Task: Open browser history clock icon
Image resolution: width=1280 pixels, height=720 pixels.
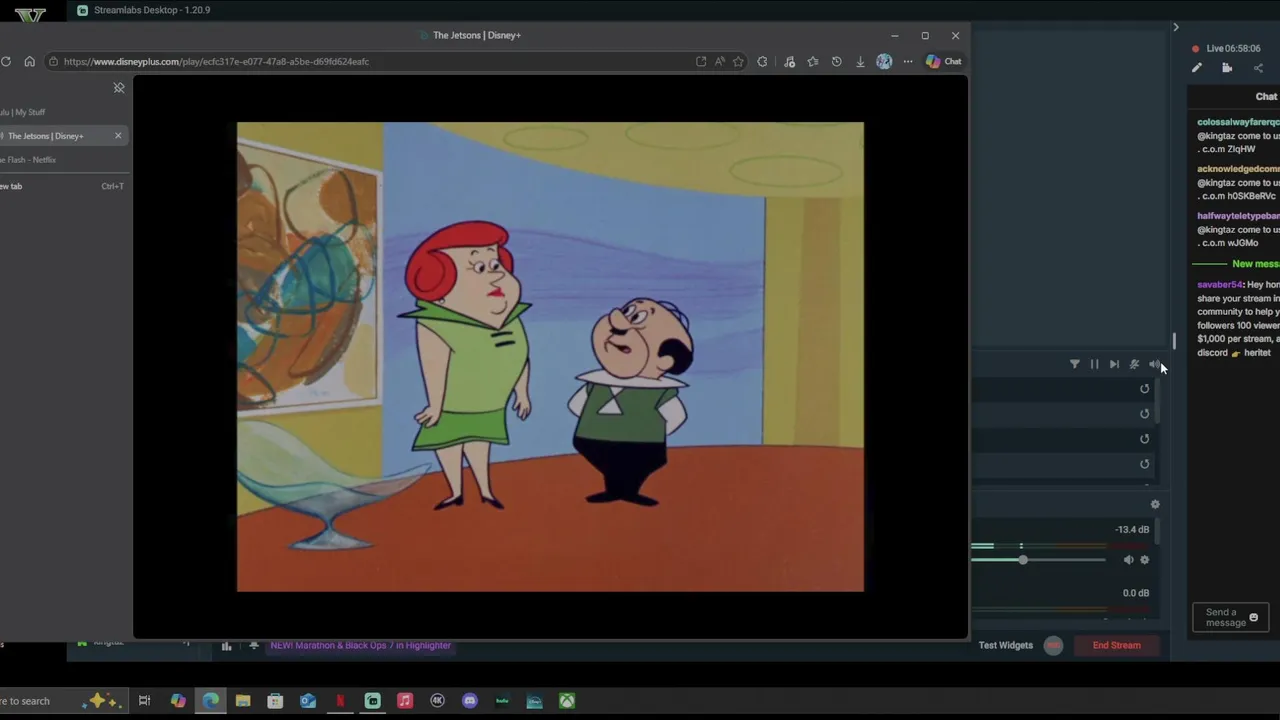Action: tap(836, 61)
